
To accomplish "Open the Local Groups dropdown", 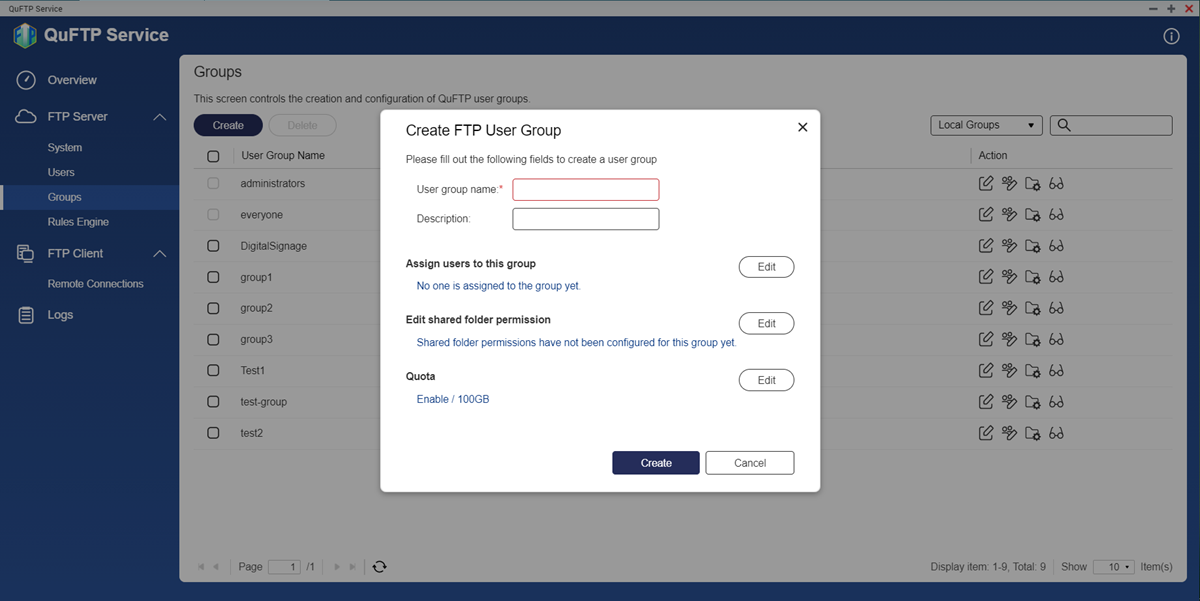I will click(985, 125).
